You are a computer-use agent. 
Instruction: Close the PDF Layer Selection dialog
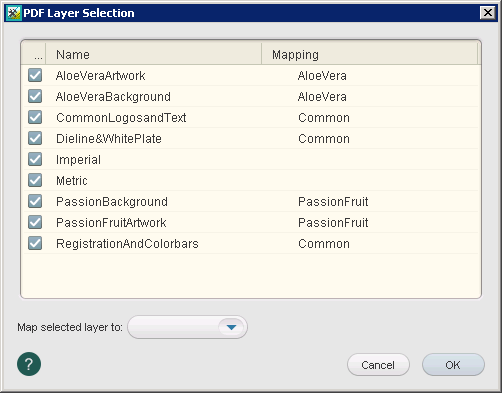[x=488, y=13]
